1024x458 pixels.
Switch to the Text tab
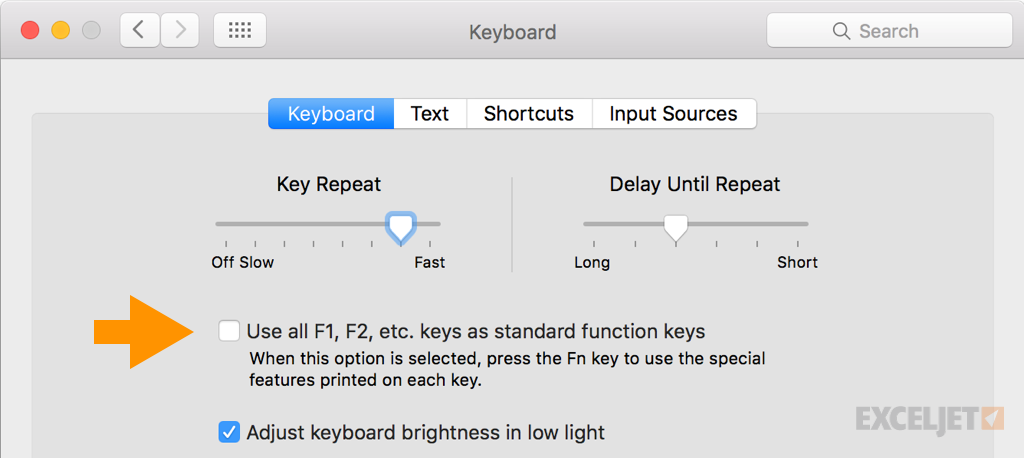coord(430,114)
